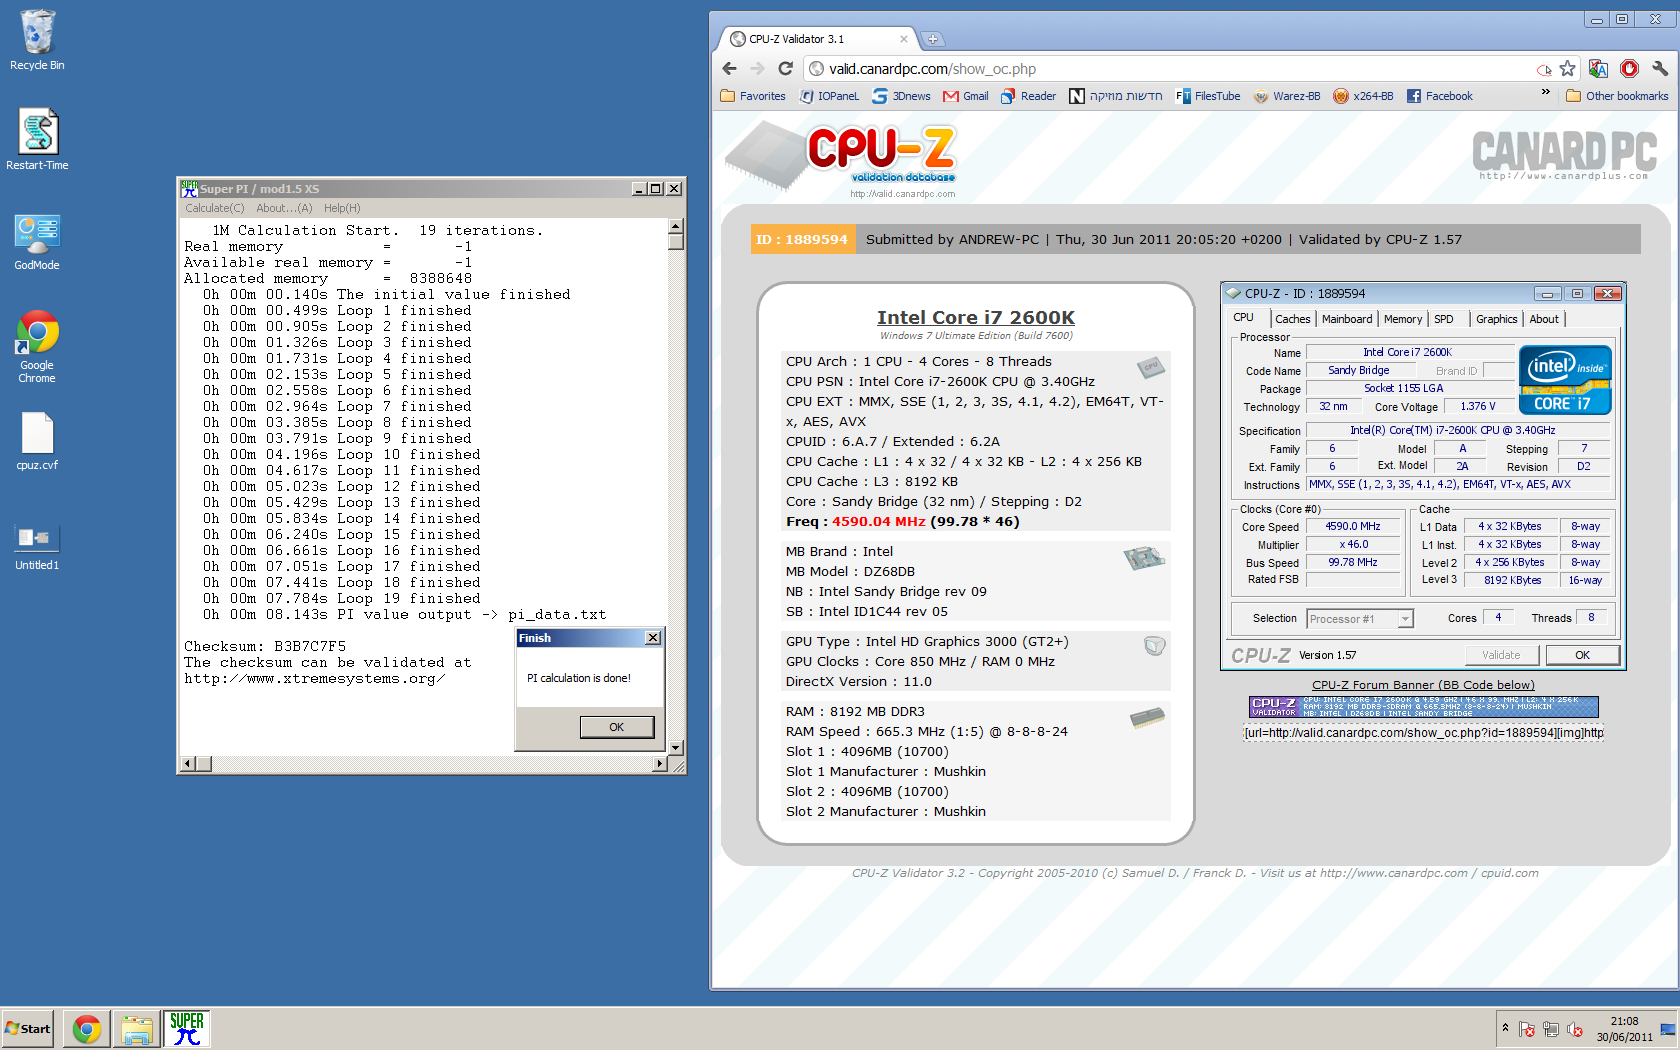
Task: Close the CPU-Z Validator 3.1 tab
Action: [x=904, y=39]
